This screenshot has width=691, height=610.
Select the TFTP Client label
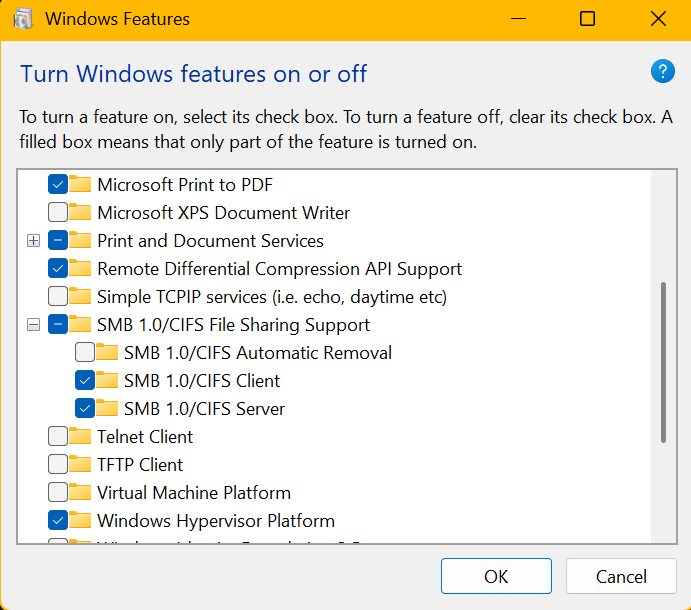tap(140, 465)
